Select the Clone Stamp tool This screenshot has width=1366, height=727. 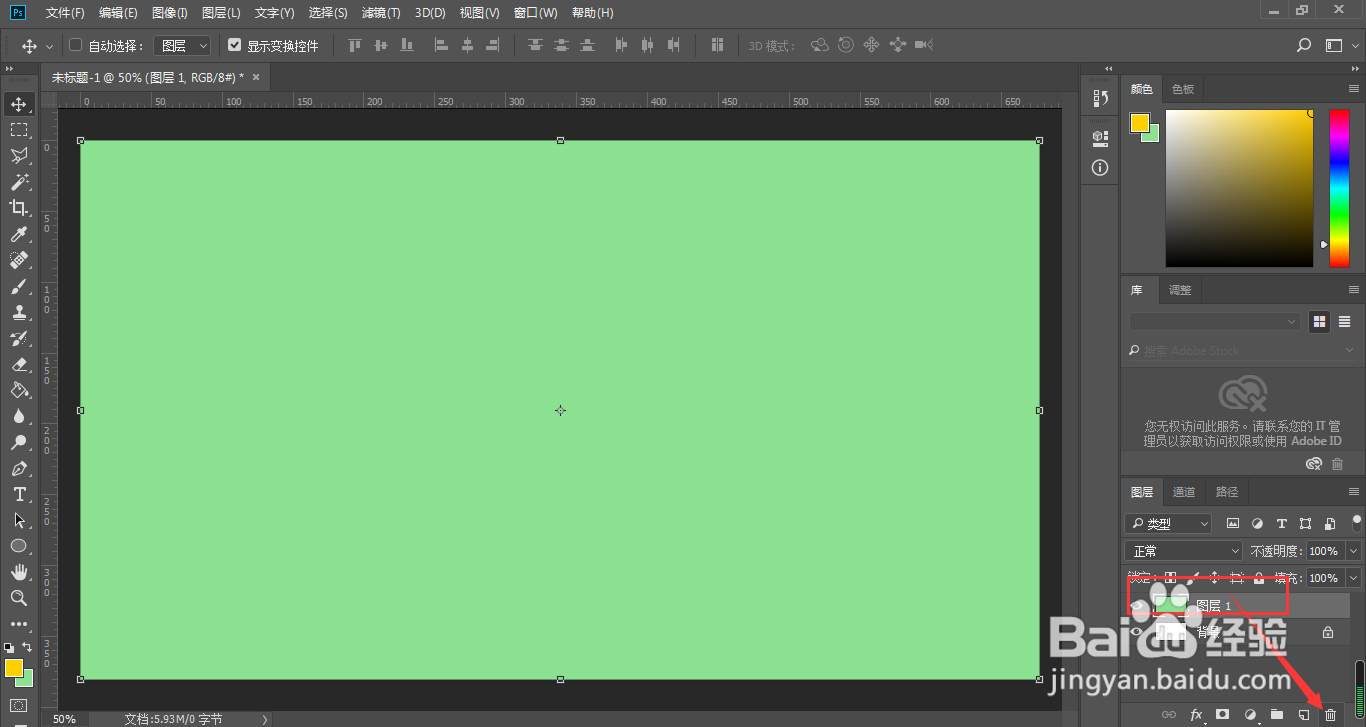[19, 312]
